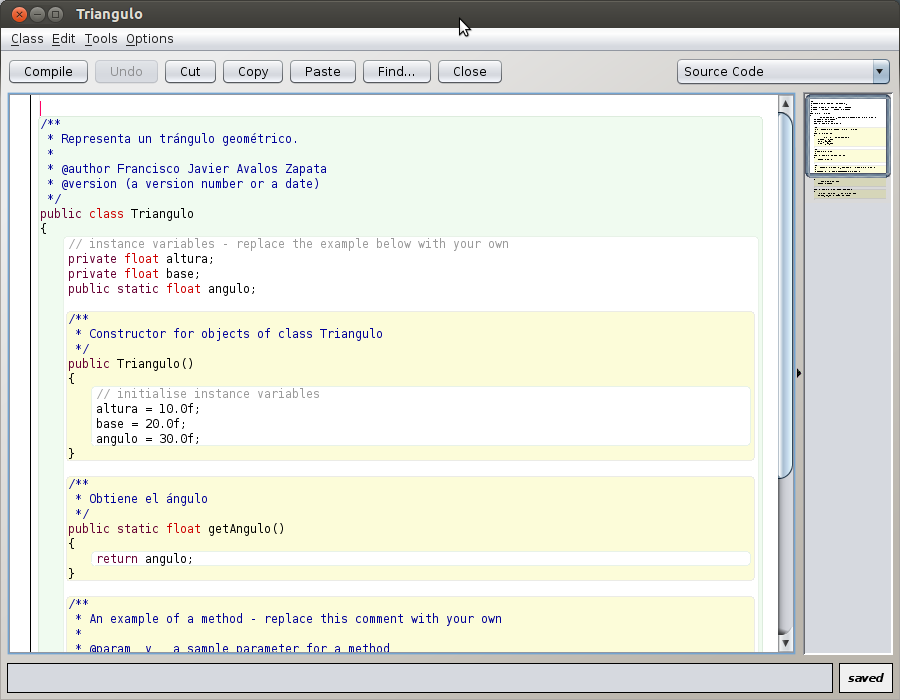Screen dimensions: 900x700
Task: Click the vertical scrollbar thumb
Action: [785, 295]
